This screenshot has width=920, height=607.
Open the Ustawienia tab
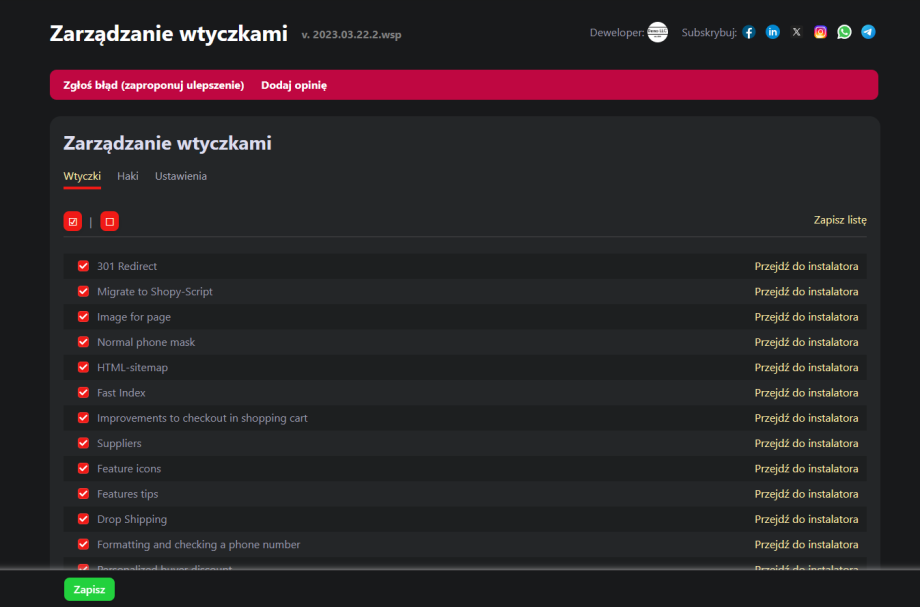[181, 176]
